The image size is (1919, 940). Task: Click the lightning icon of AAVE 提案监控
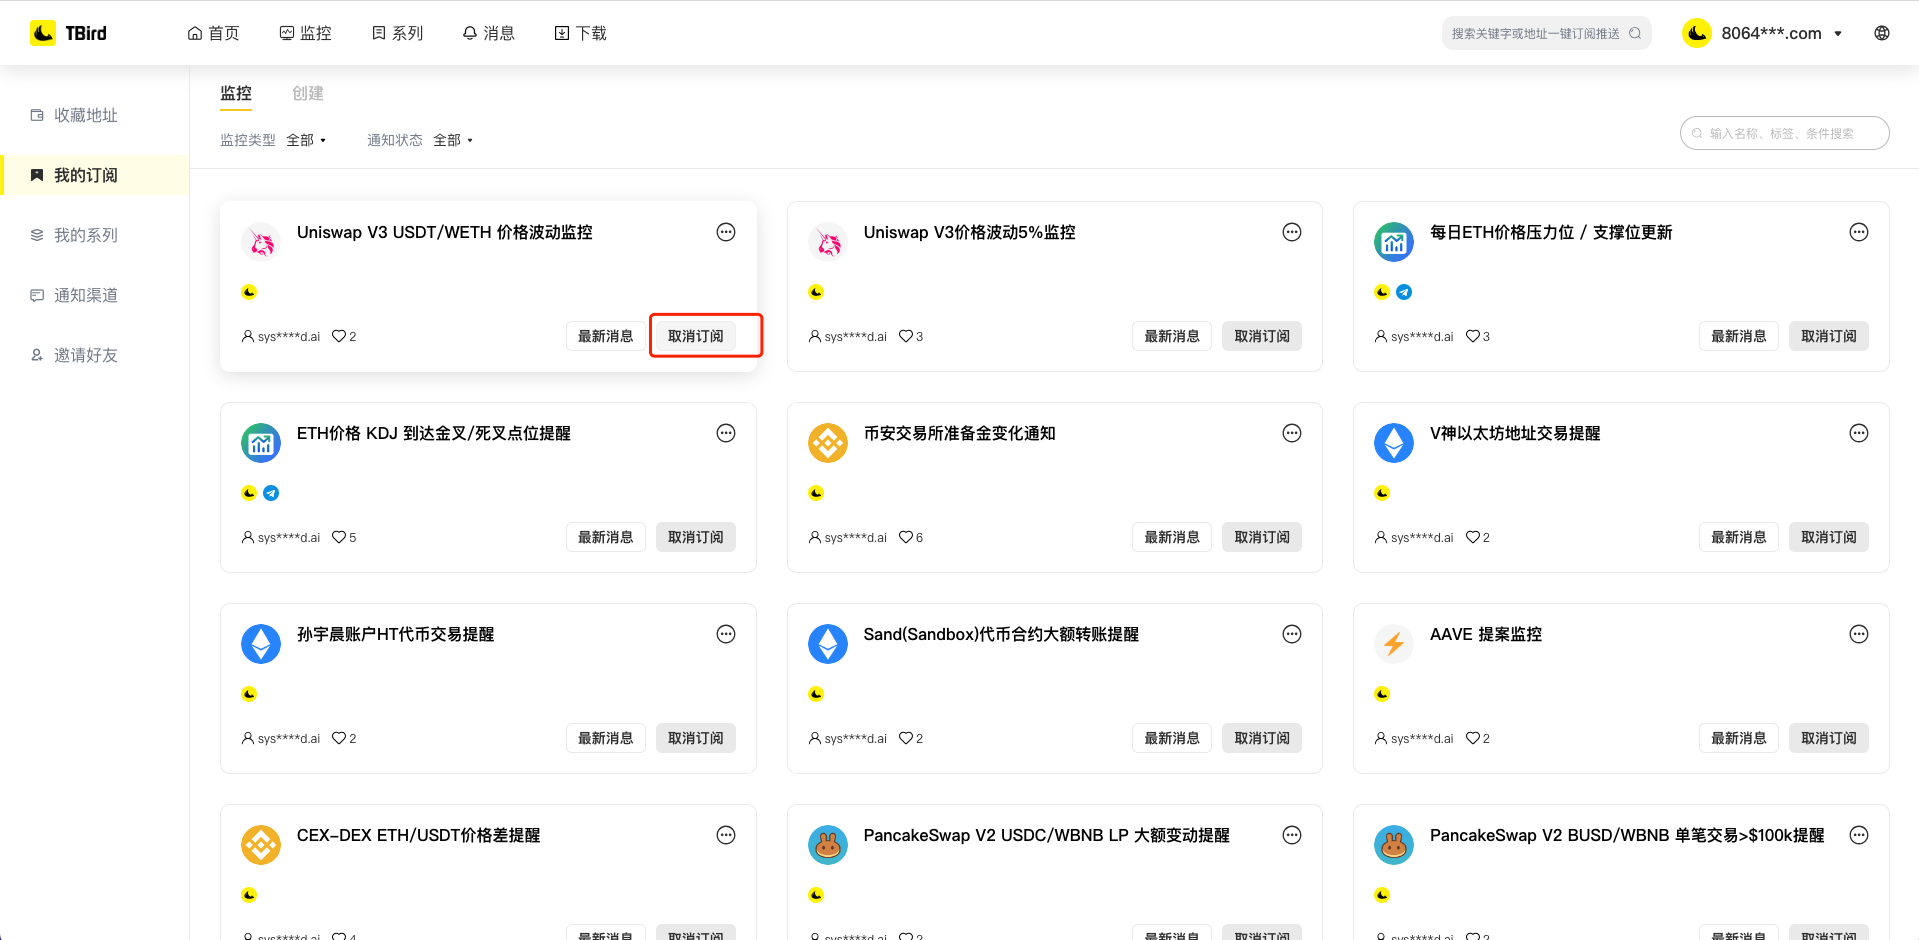1393,644
